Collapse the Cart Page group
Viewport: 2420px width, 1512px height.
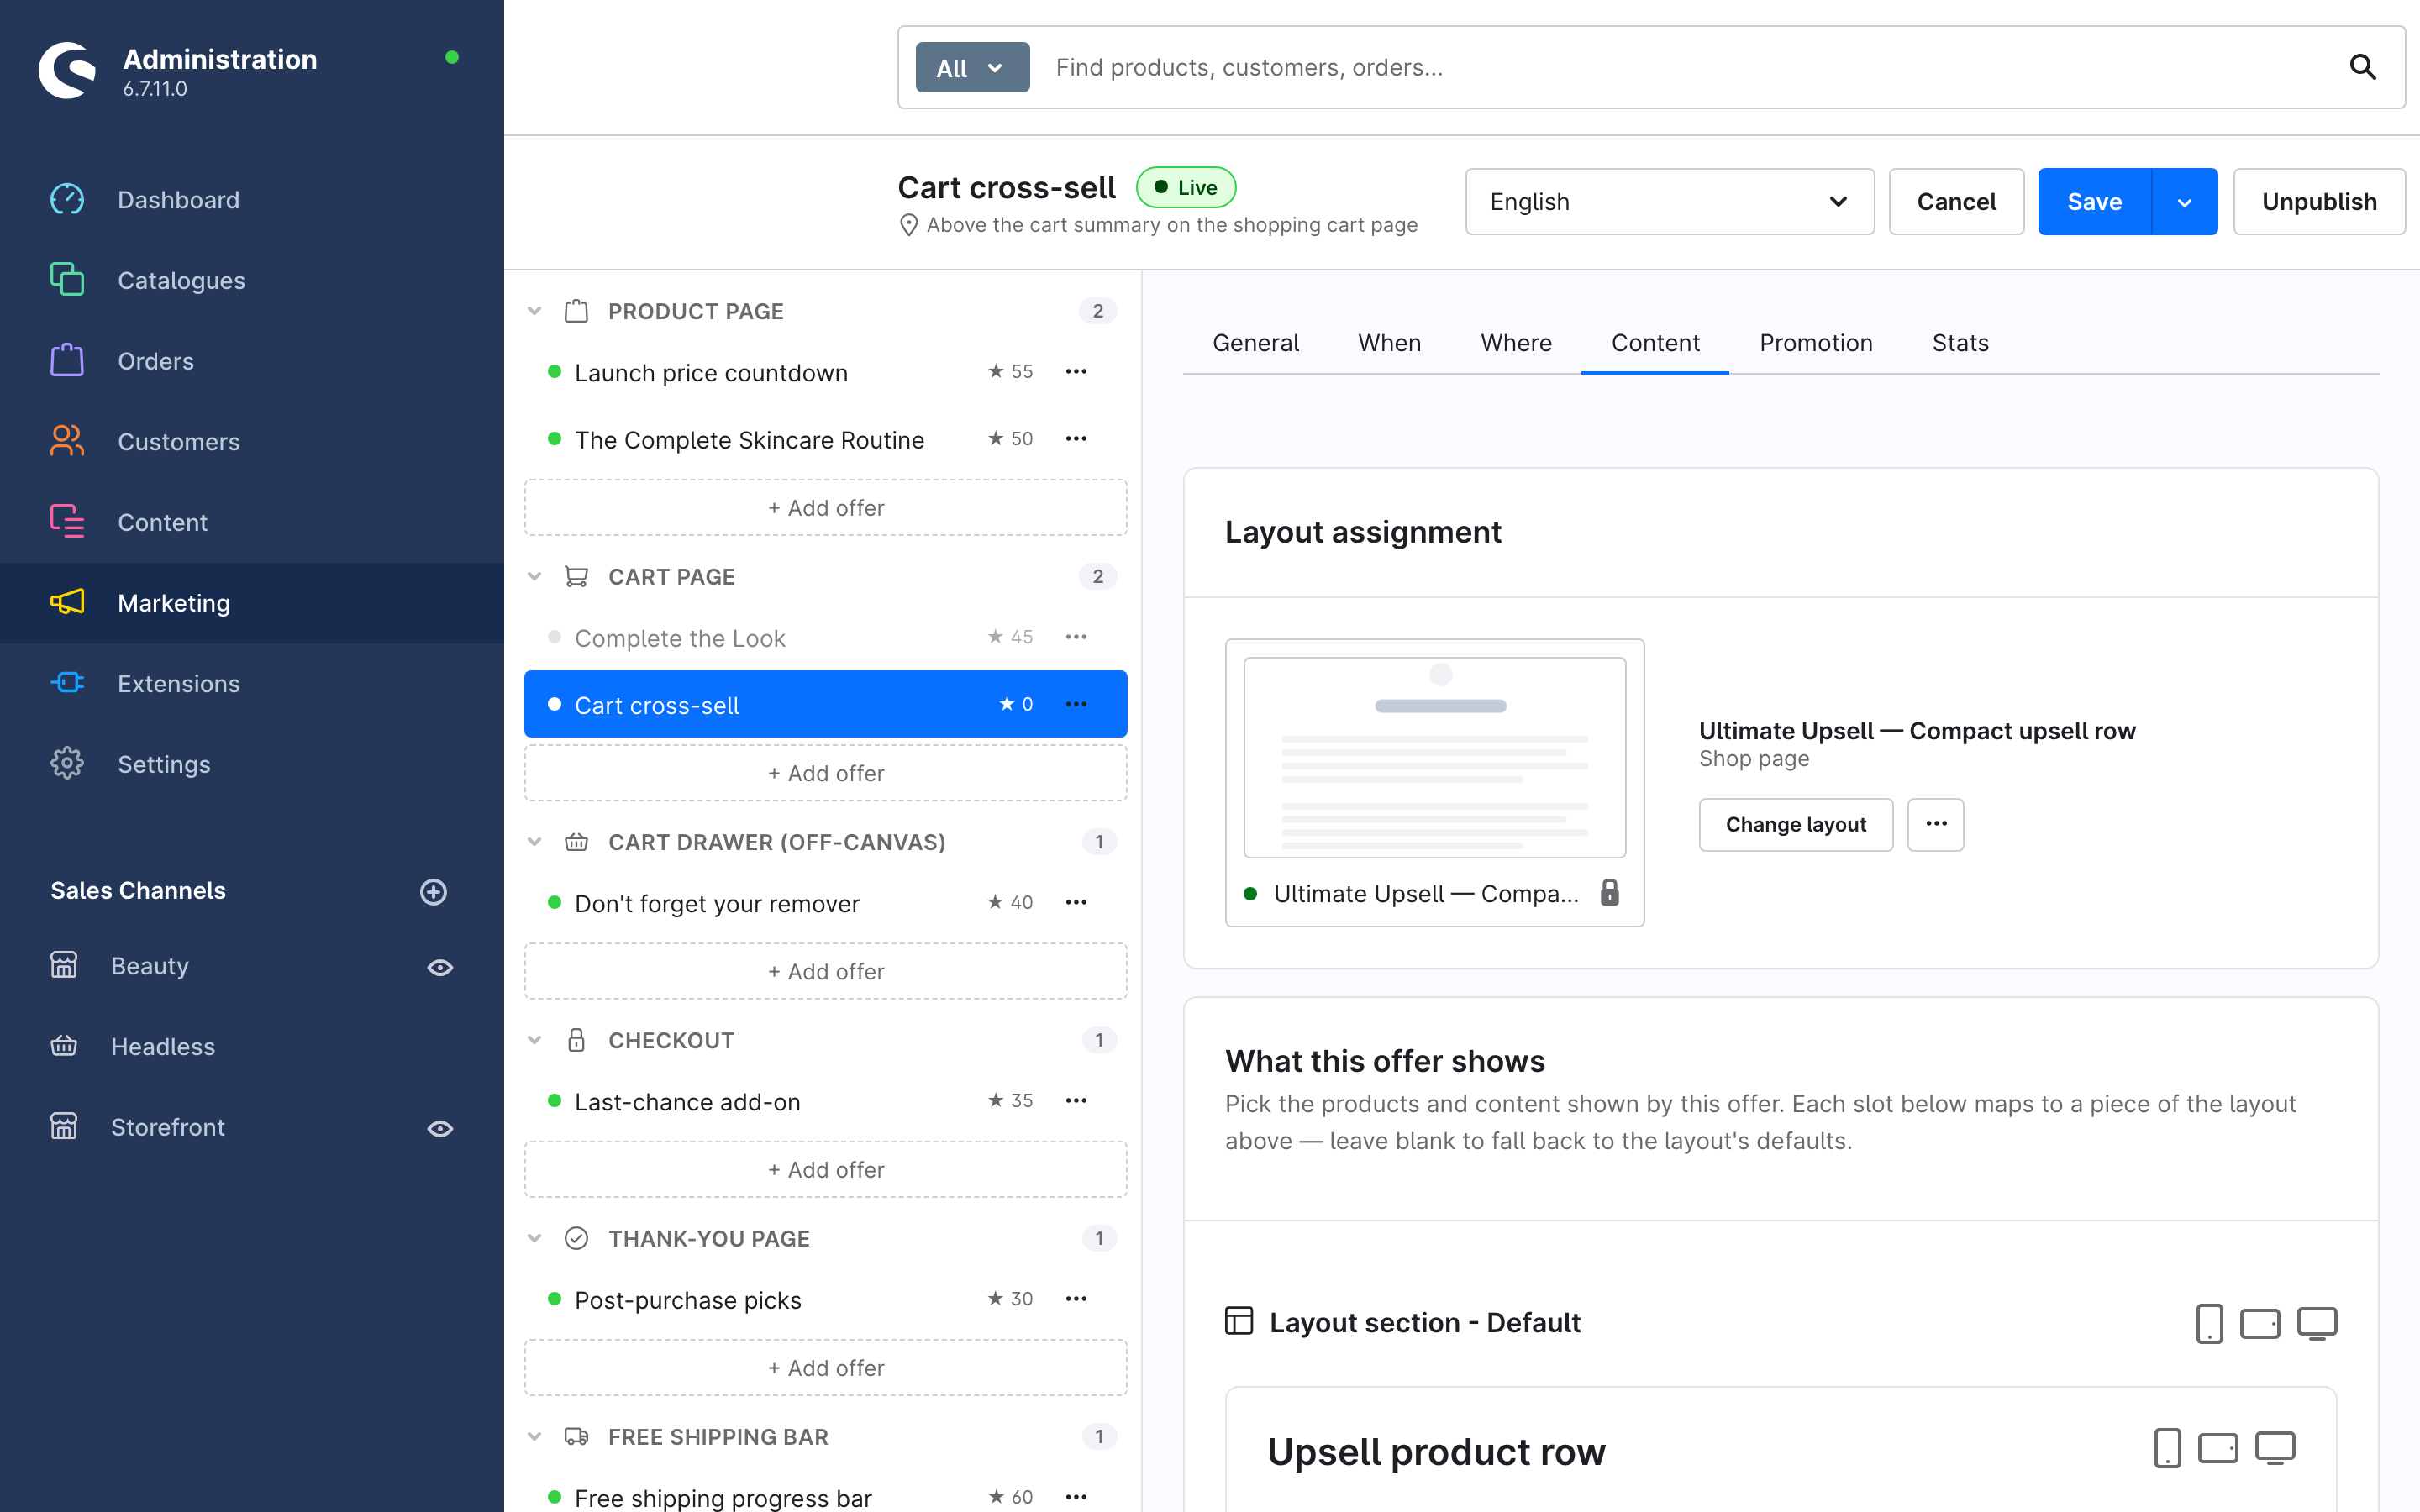(x=535, y=576)
